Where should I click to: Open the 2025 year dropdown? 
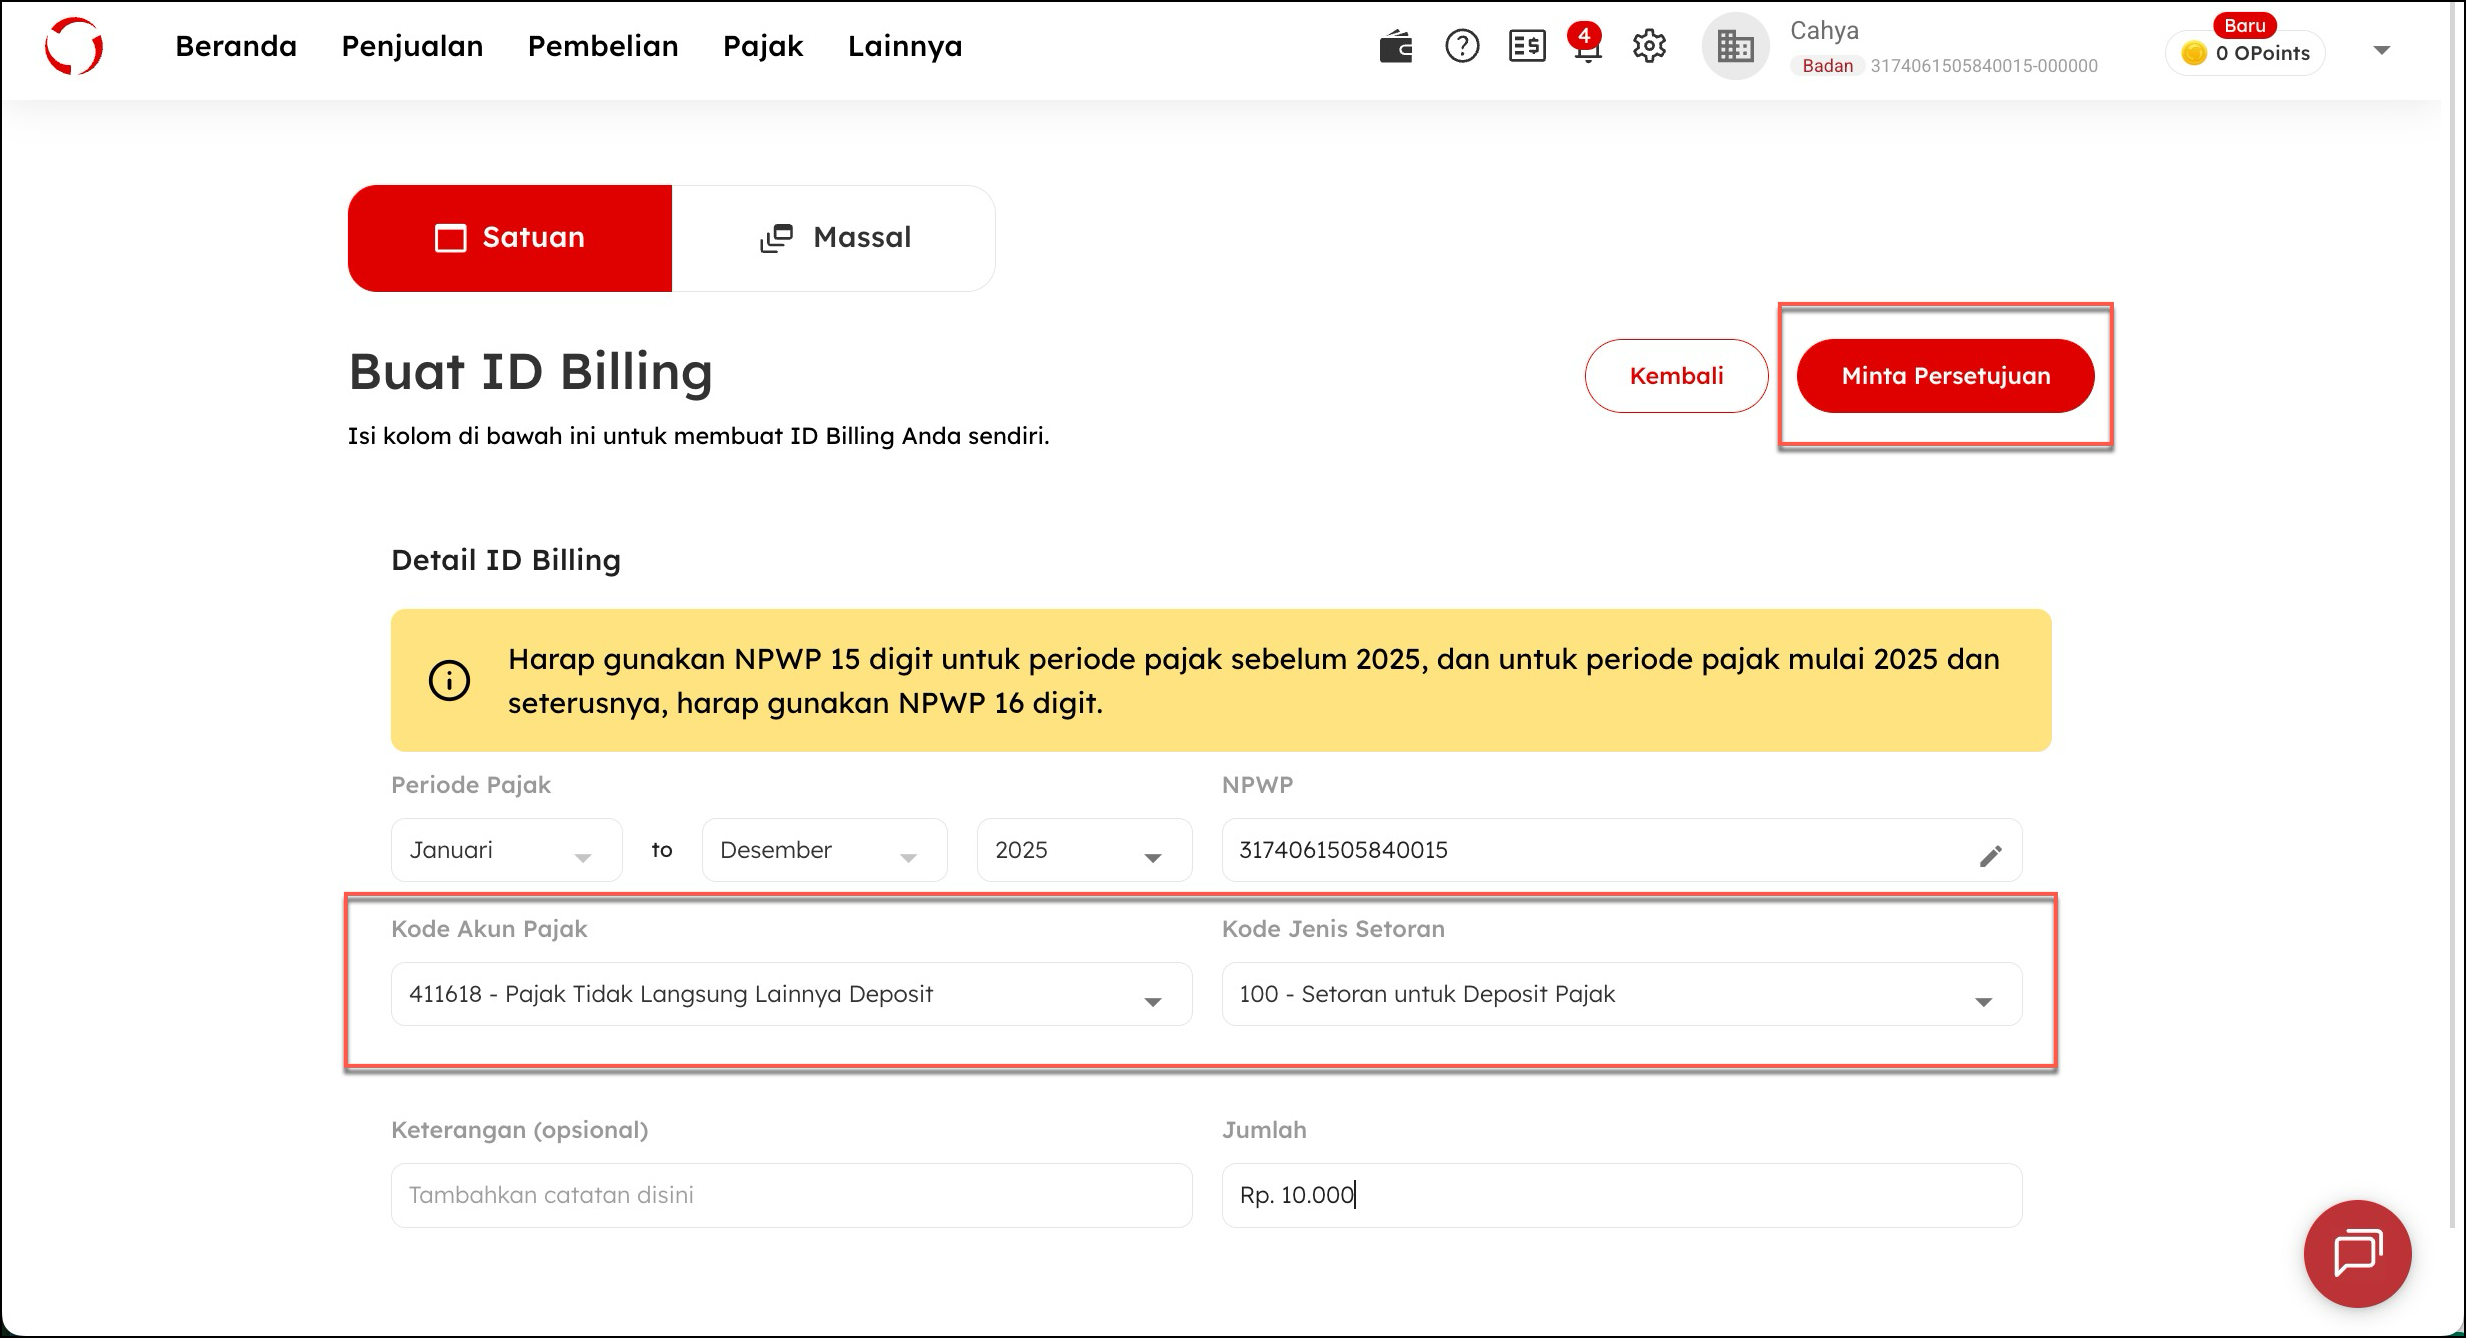coord(1083,851)
